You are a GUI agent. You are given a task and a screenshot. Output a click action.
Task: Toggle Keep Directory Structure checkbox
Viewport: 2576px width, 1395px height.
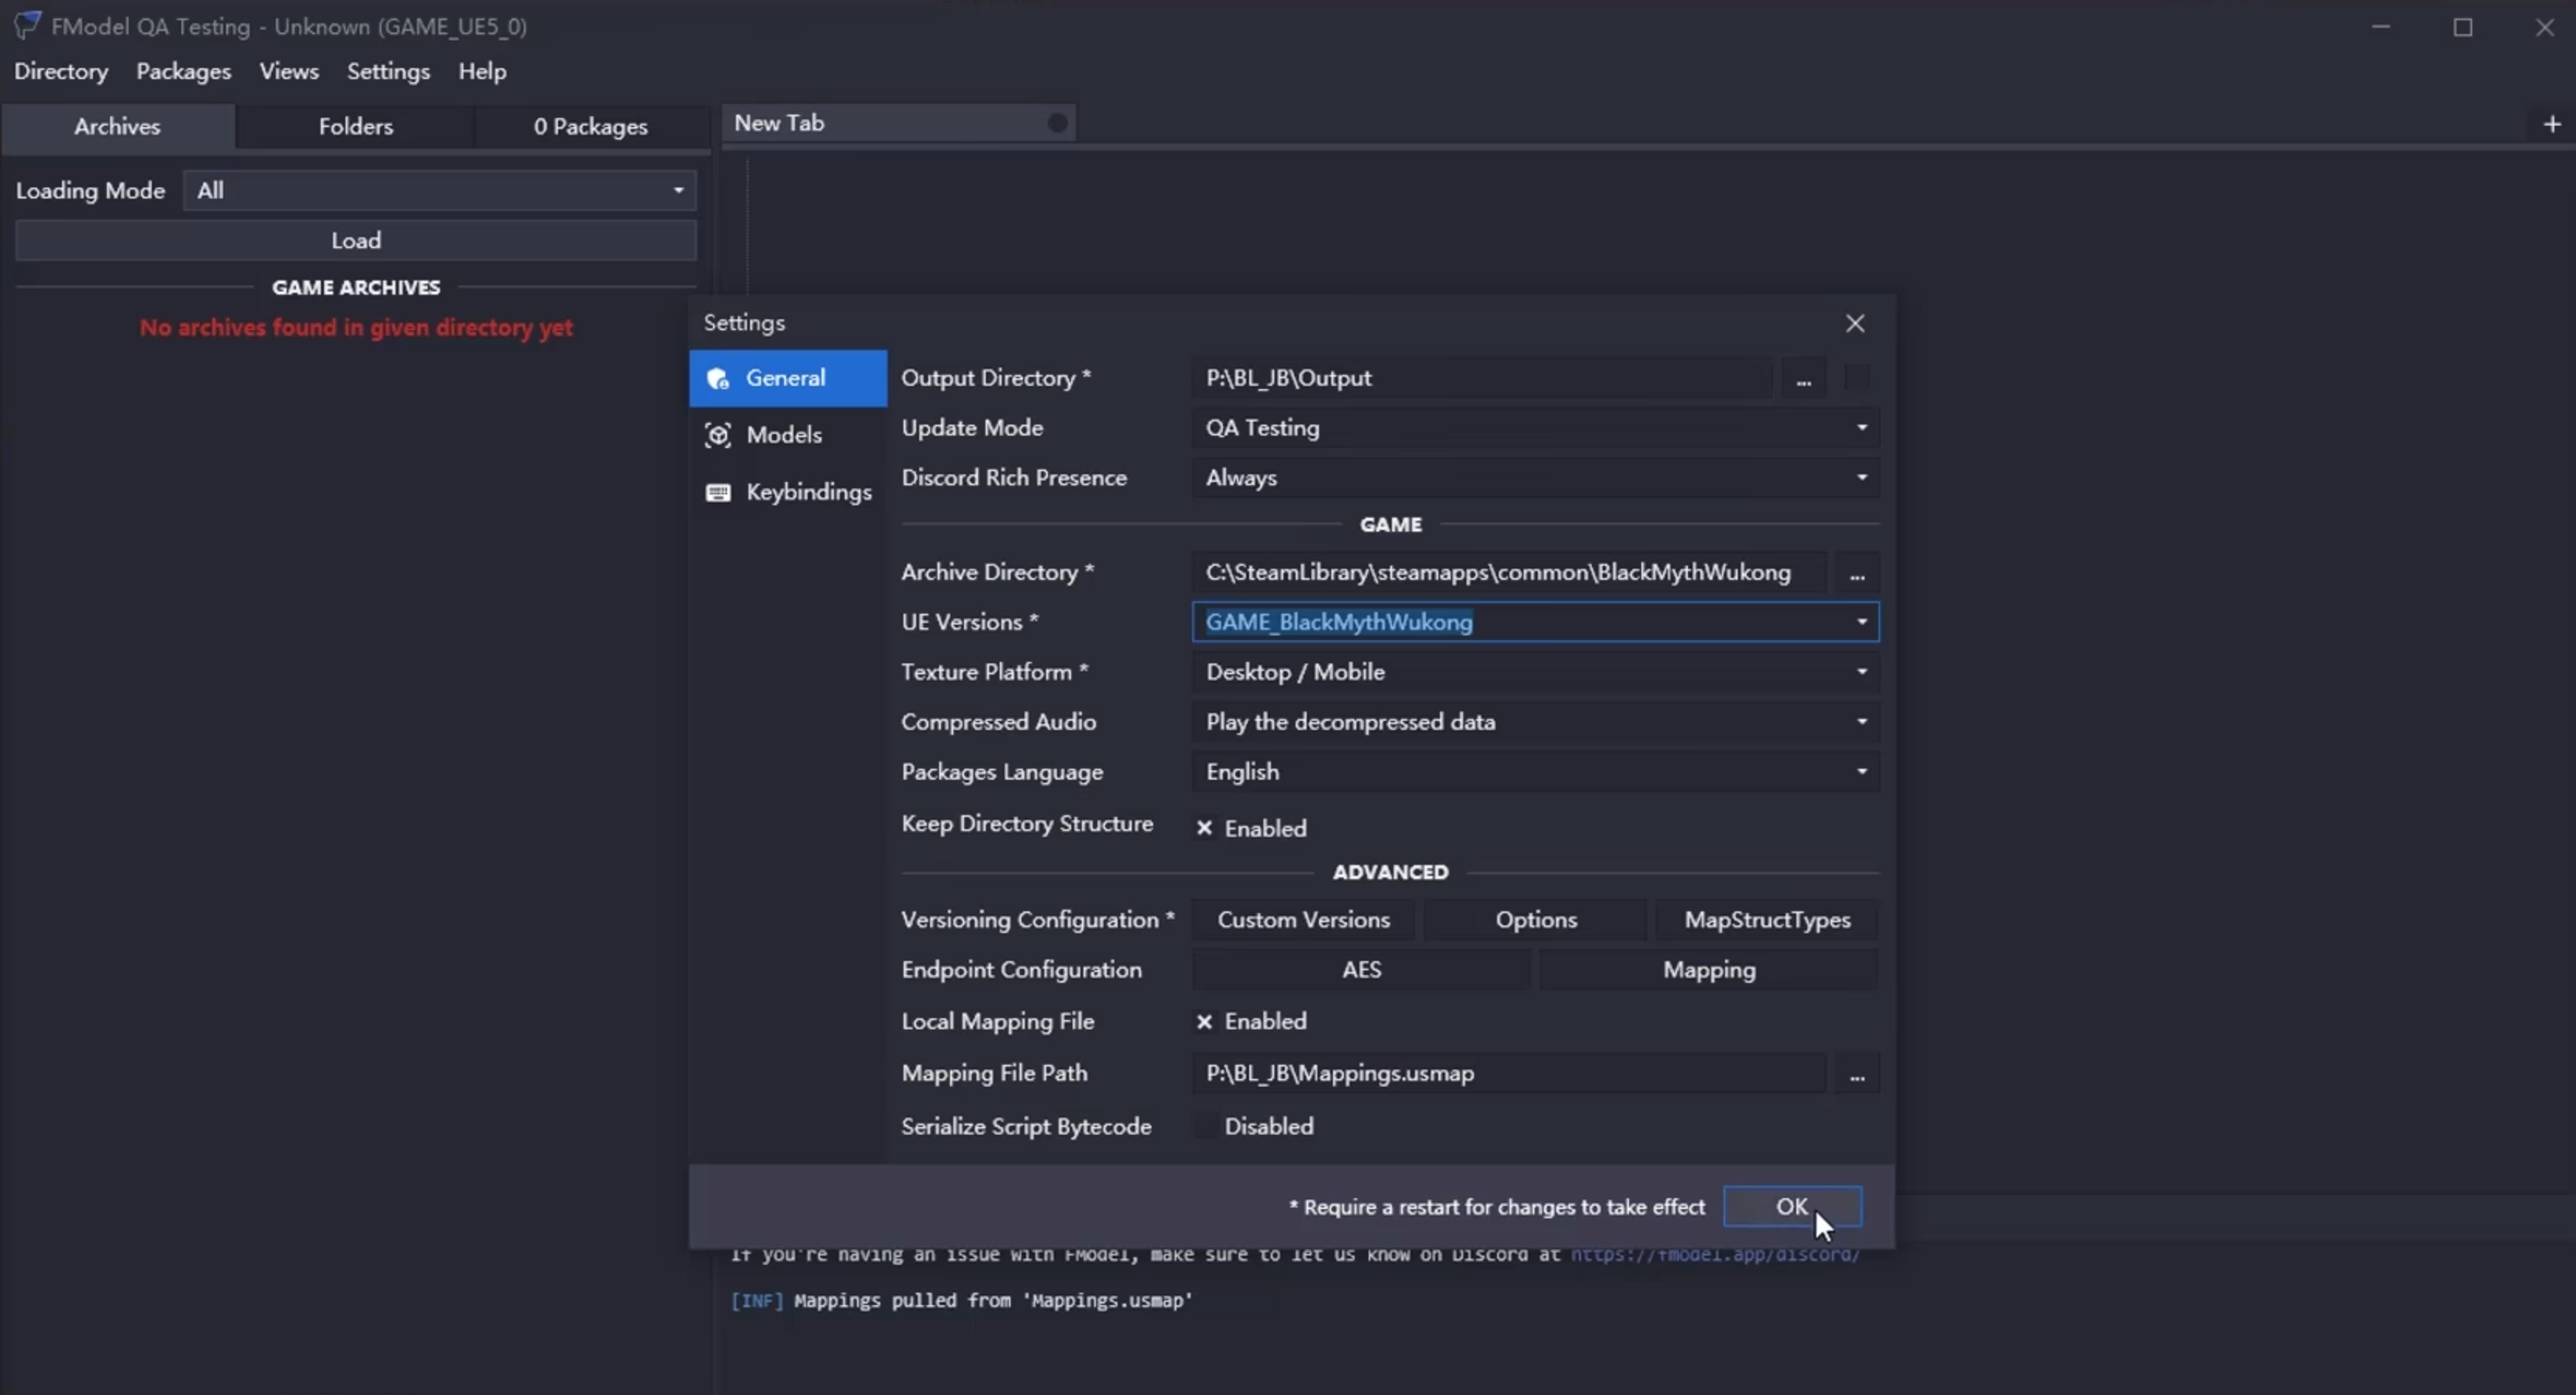[1205, 828]
